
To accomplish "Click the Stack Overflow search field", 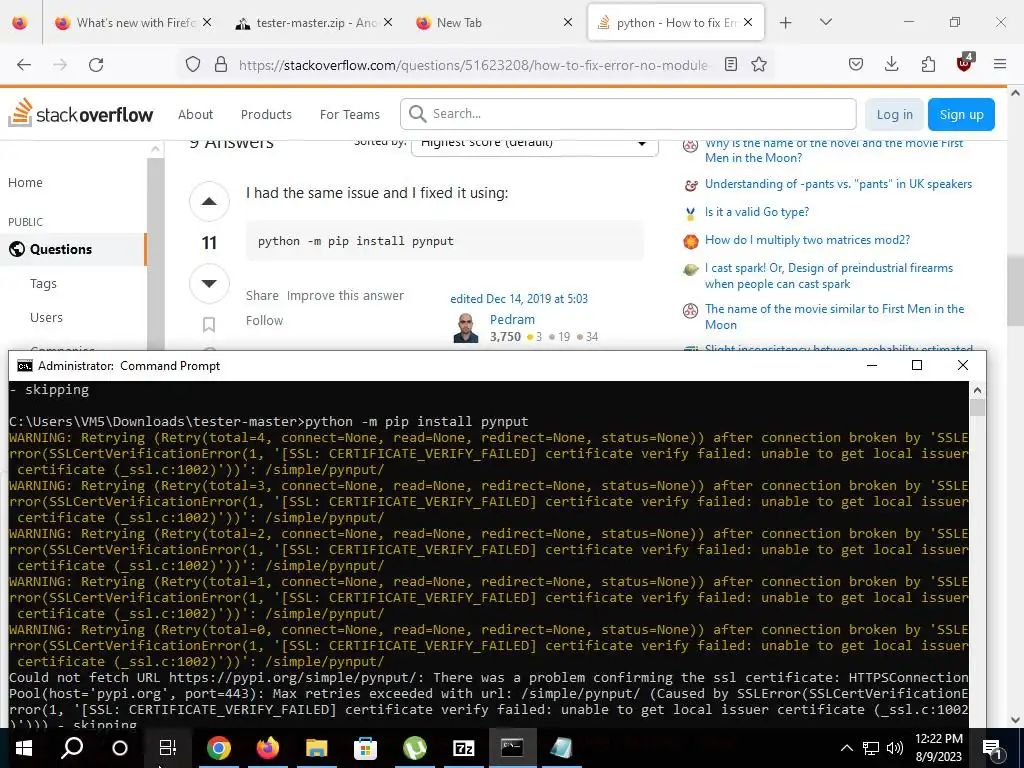I will click(628, 114).
